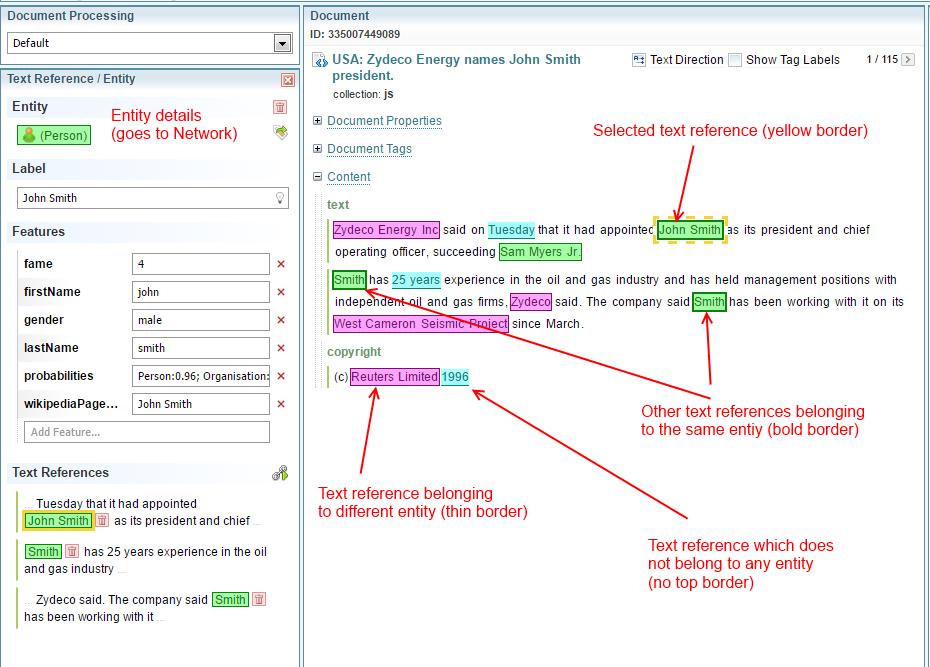Click the Text References link icon

280,473
